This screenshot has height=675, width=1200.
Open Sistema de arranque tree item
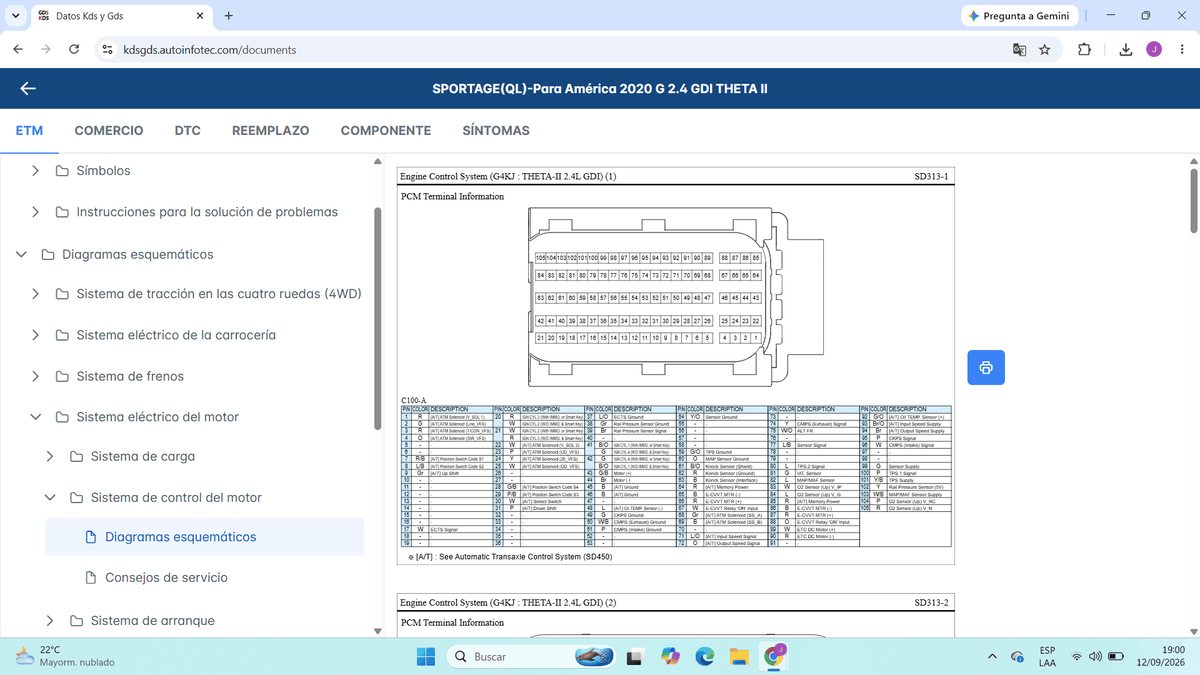152,621
